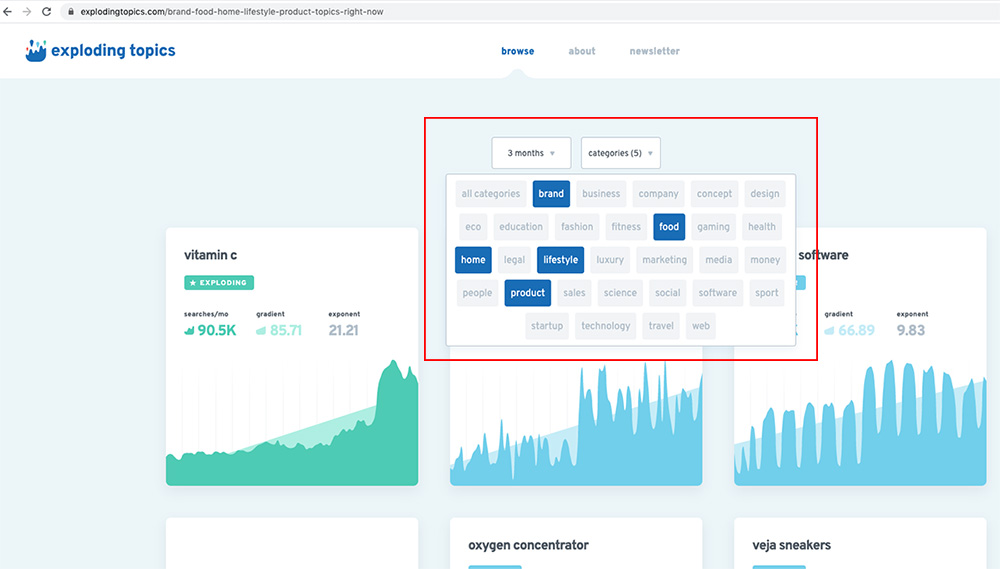Select the all categories option
Image resolution: width=1000 pixels, height=569 pixels.
[x=490, y=194]
